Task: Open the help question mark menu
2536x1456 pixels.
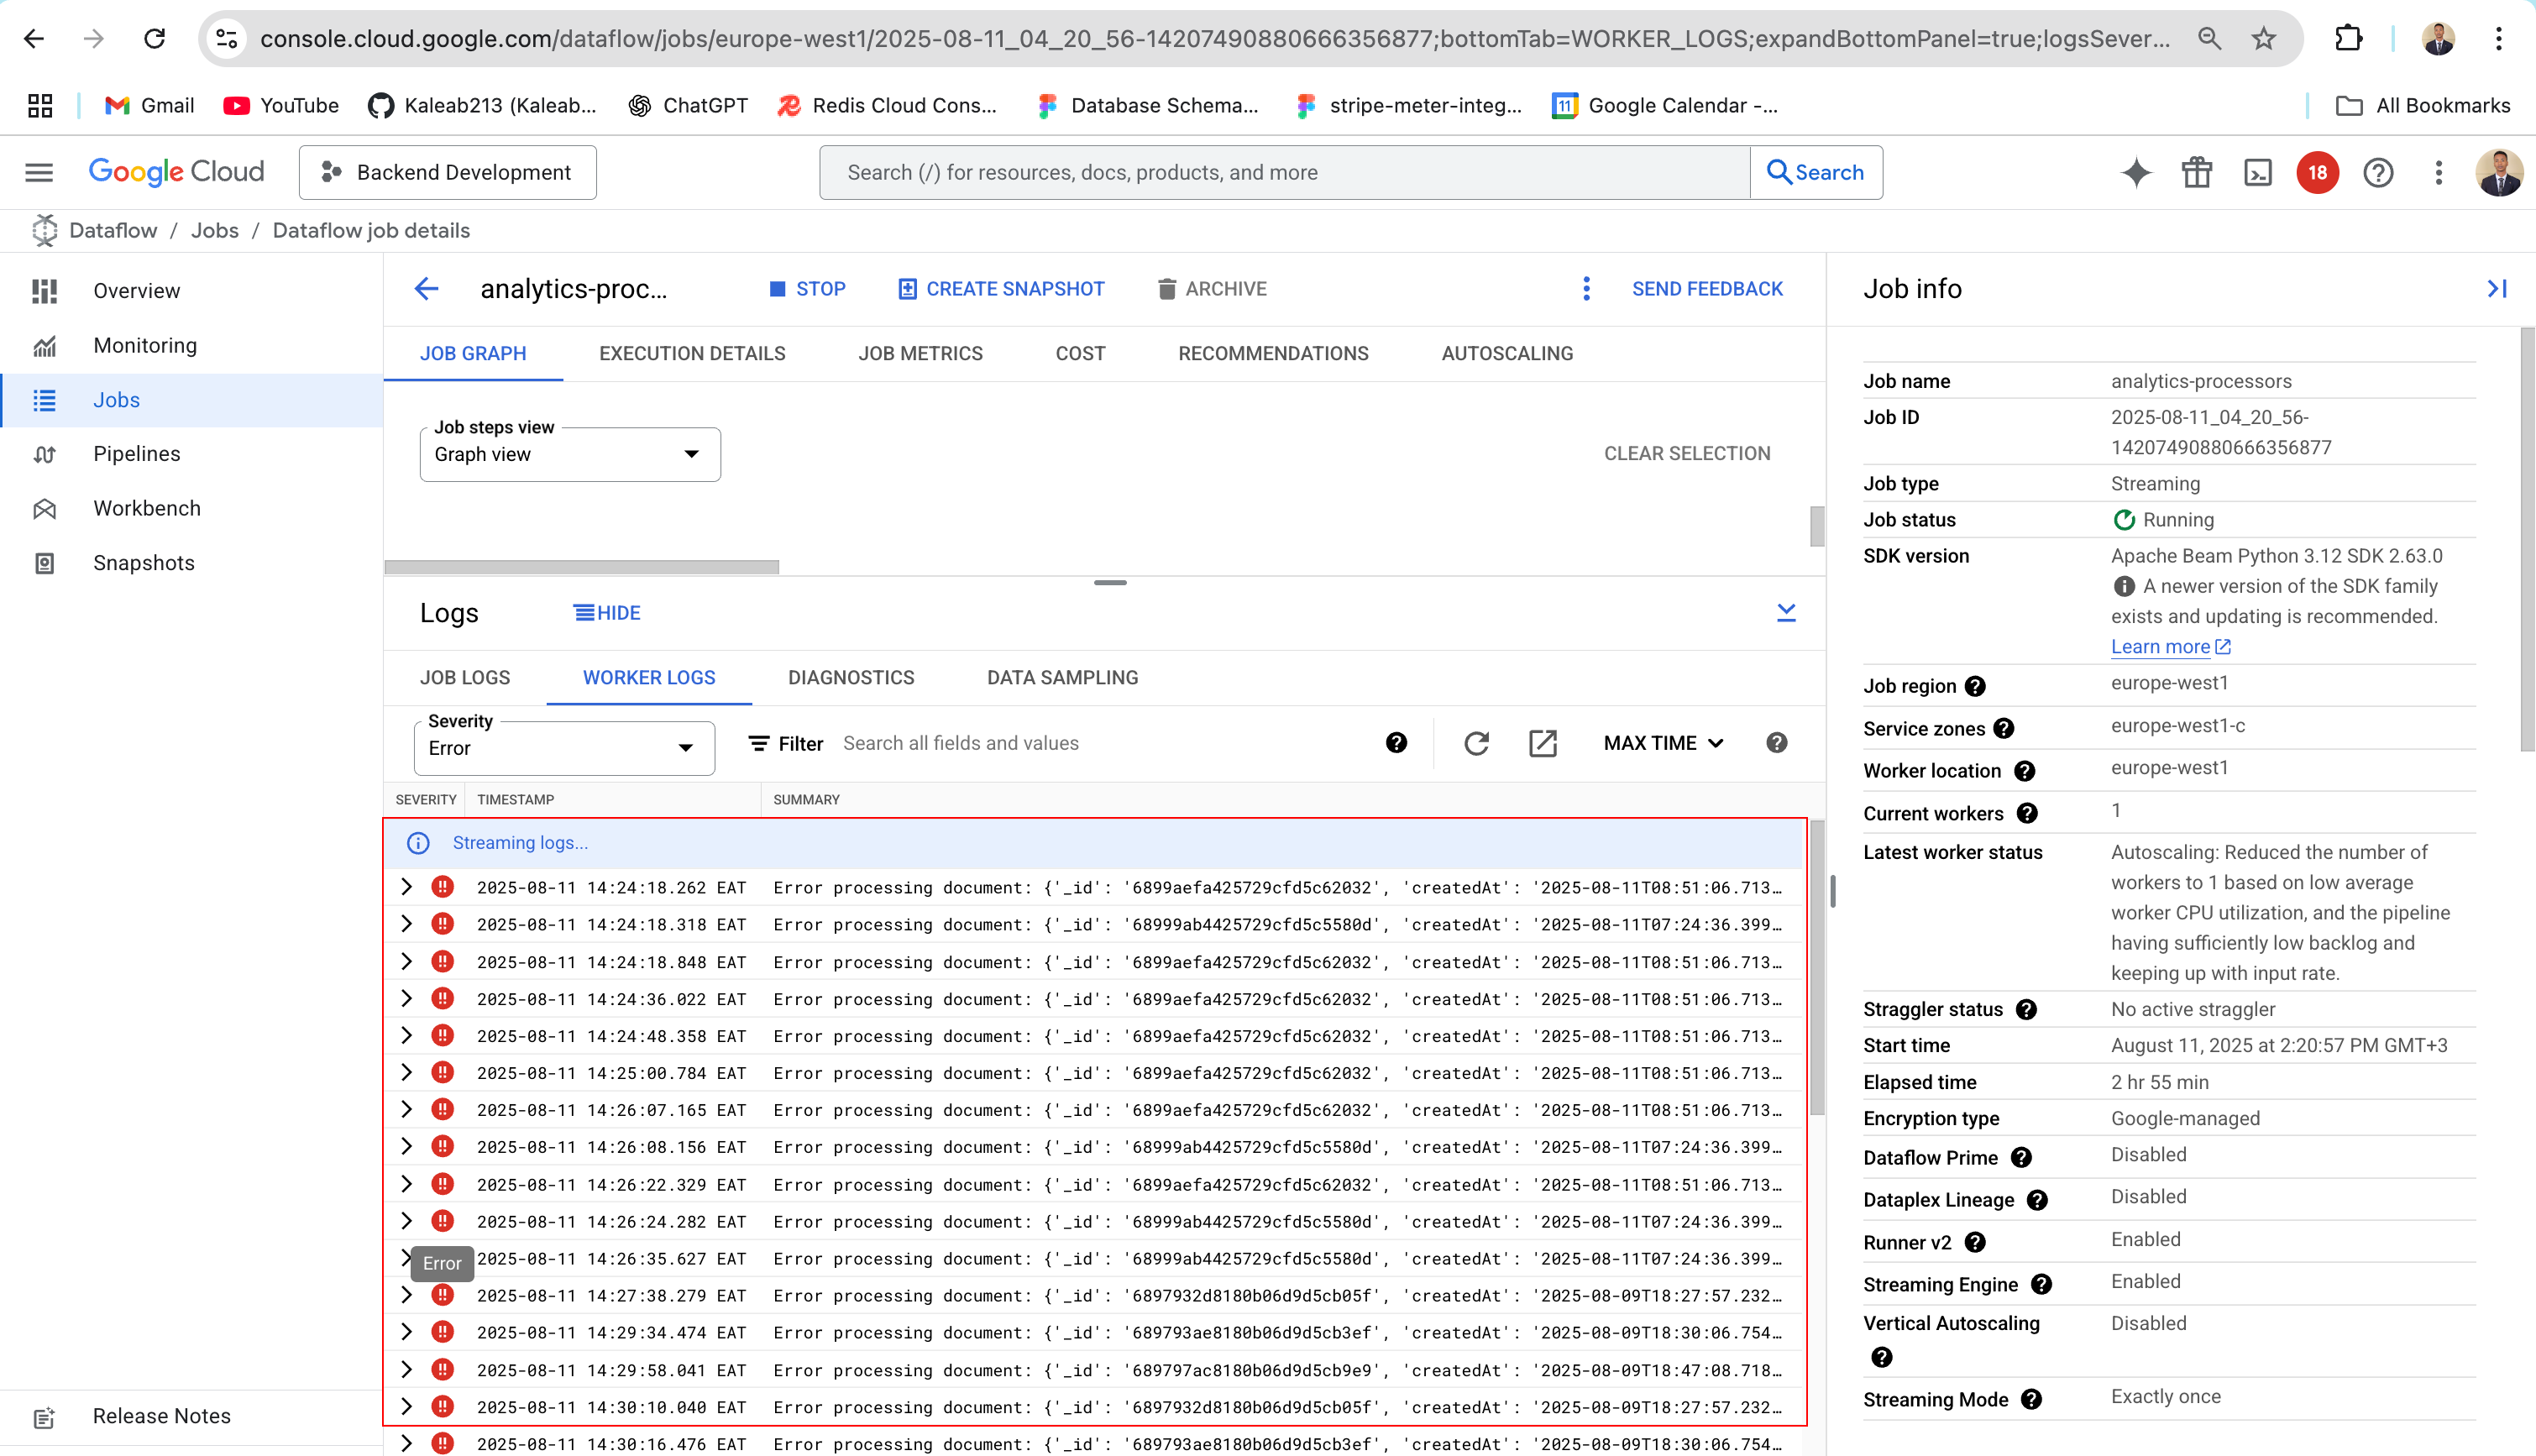Action: [x=2378, y=172]
